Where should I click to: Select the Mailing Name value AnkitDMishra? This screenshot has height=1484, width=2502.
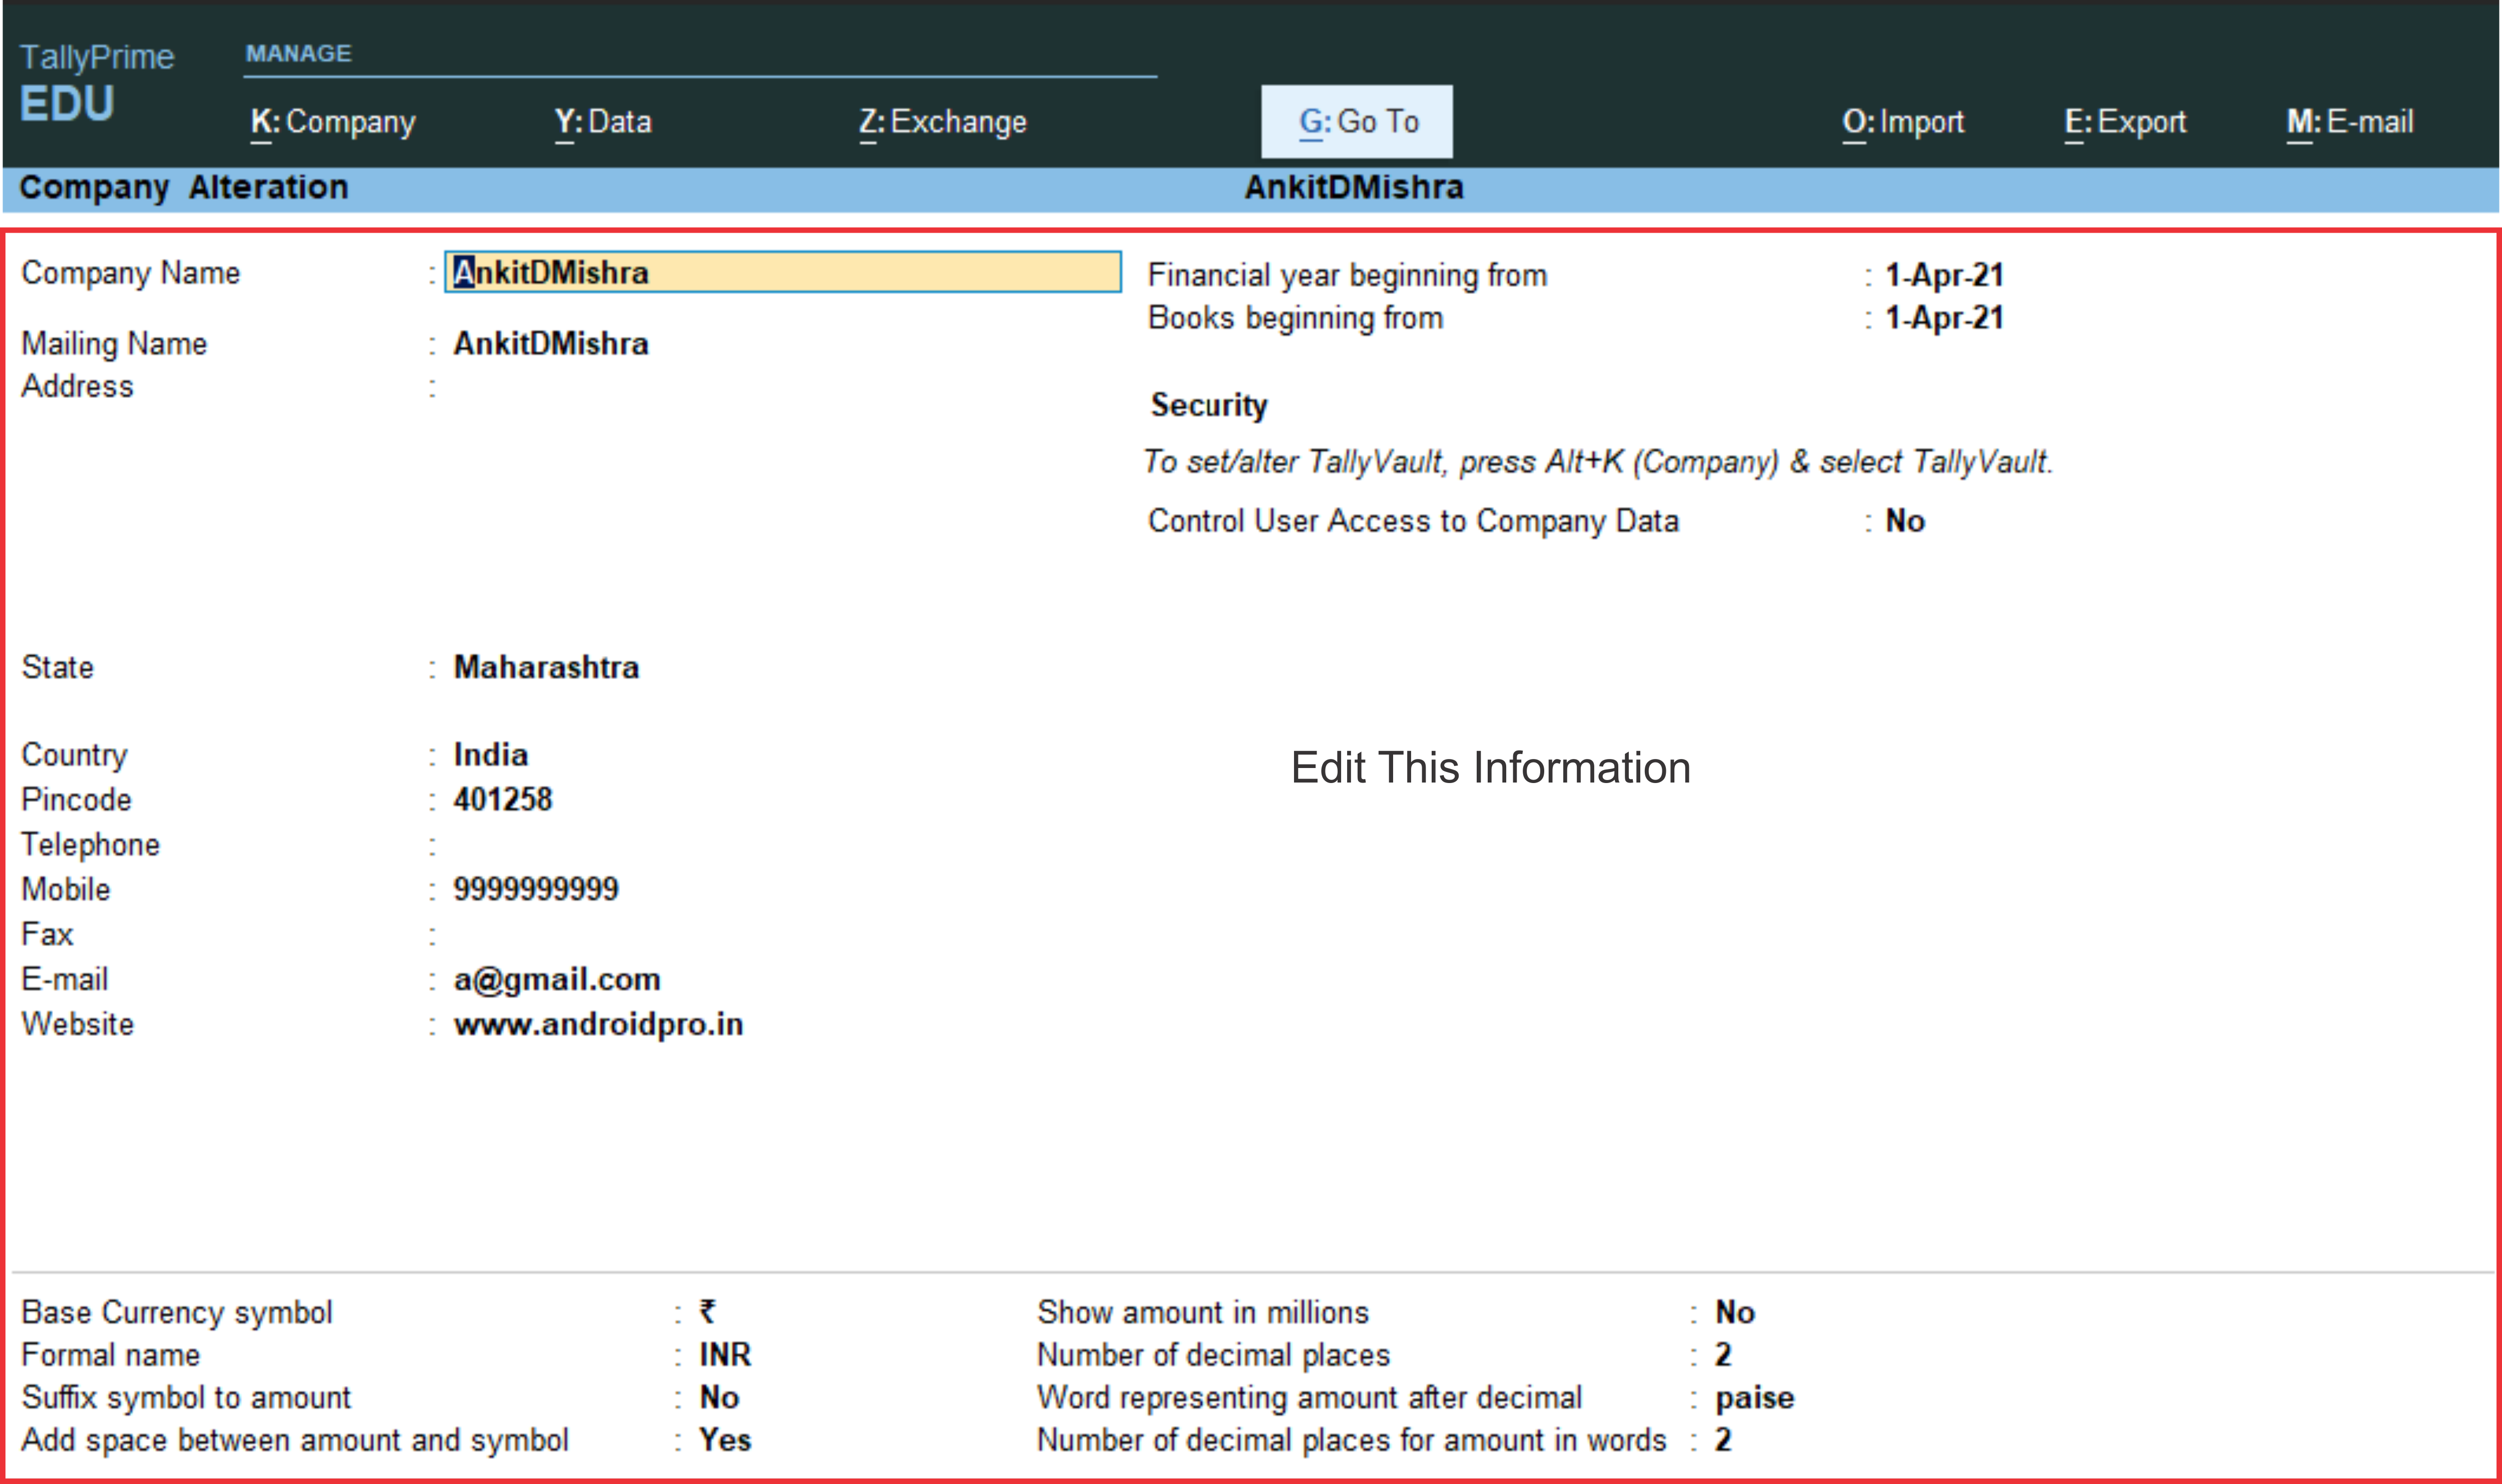550,344
